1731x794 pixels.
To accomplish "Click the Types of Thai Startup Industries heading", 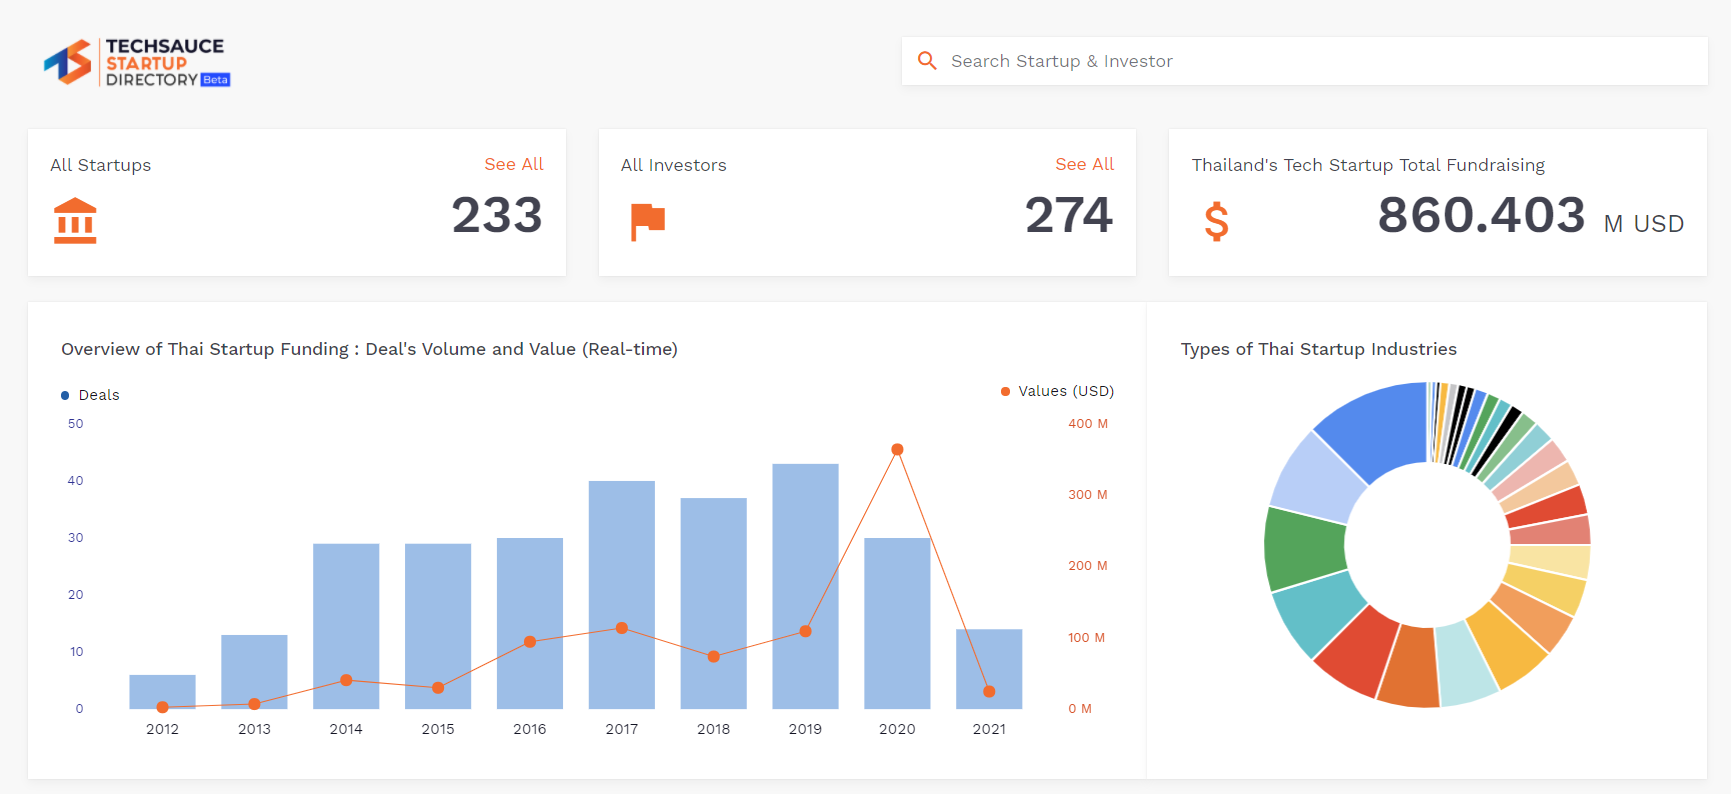I will [x=1319, y=349].
